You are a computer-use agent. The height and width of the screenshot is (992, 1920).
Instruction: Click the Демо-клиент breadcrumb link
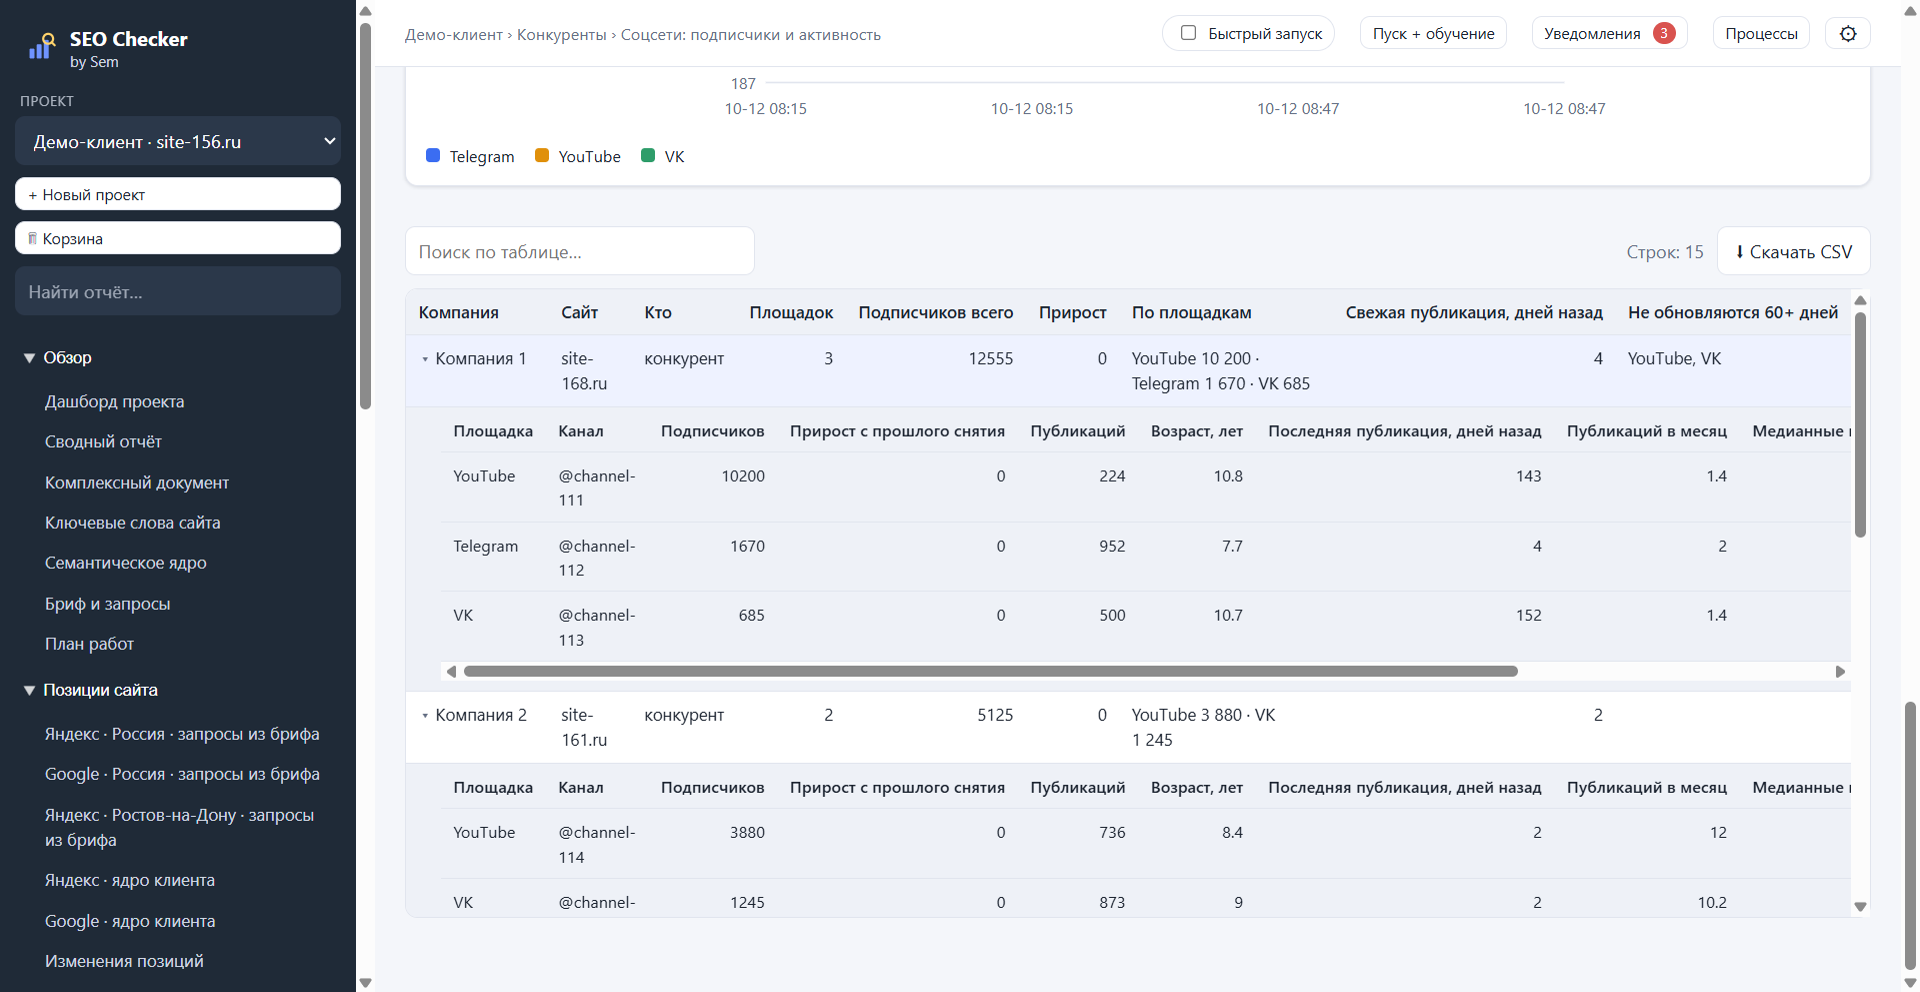coord(454,35)
